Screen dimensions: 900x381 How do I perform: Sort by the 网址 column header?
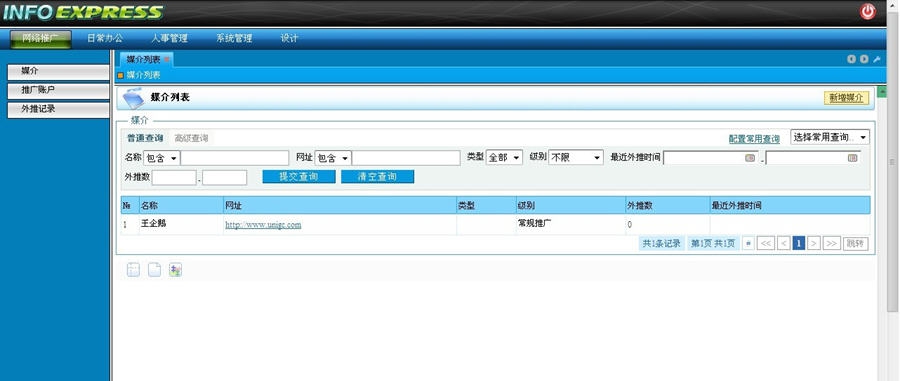click(x=340, y=205)
